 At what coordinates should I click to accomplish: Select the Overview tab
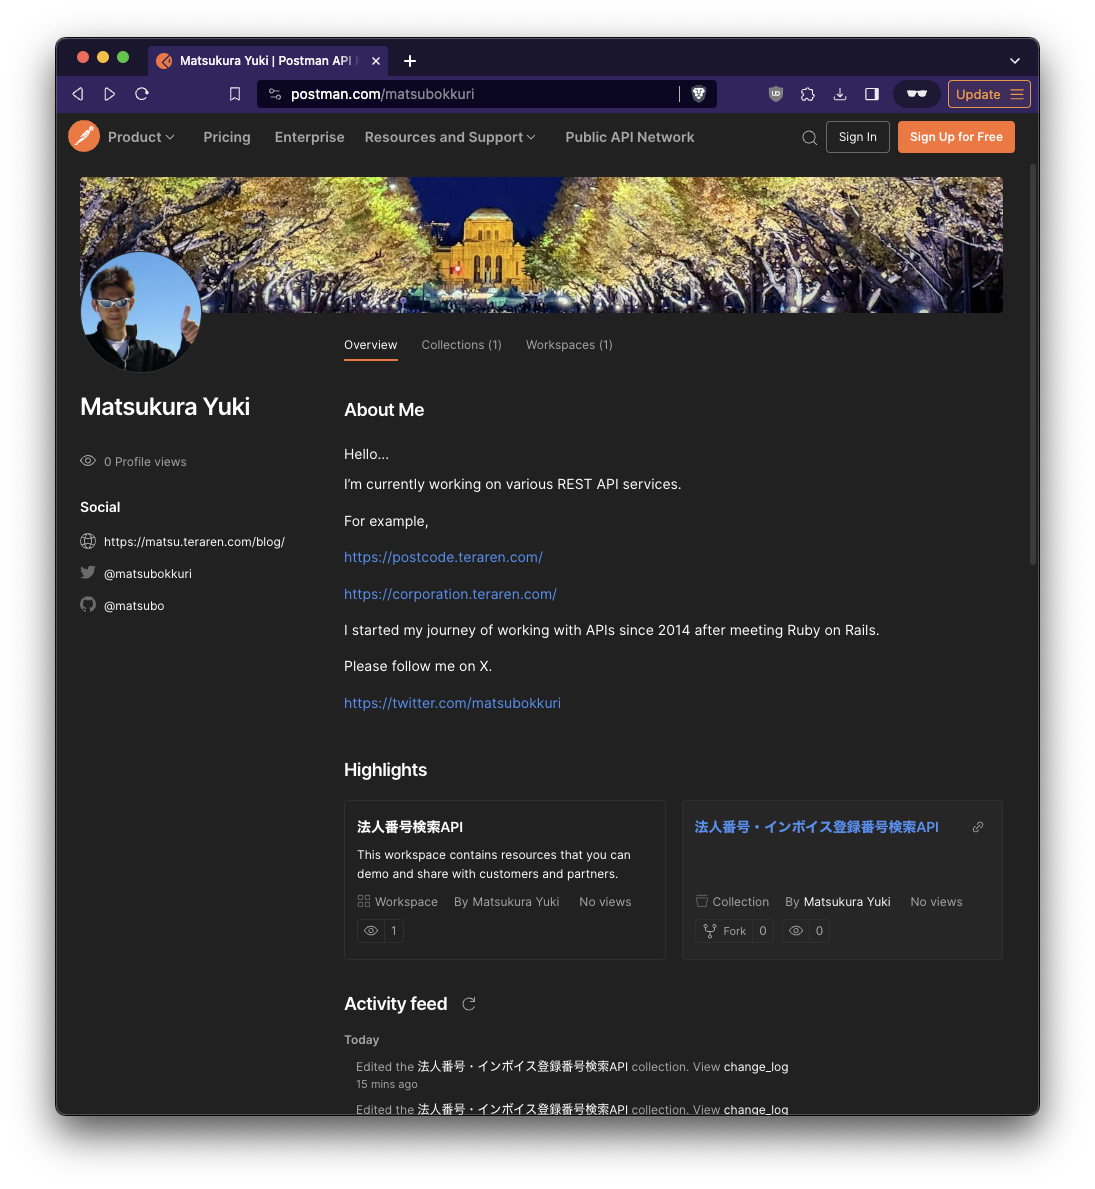370,345
